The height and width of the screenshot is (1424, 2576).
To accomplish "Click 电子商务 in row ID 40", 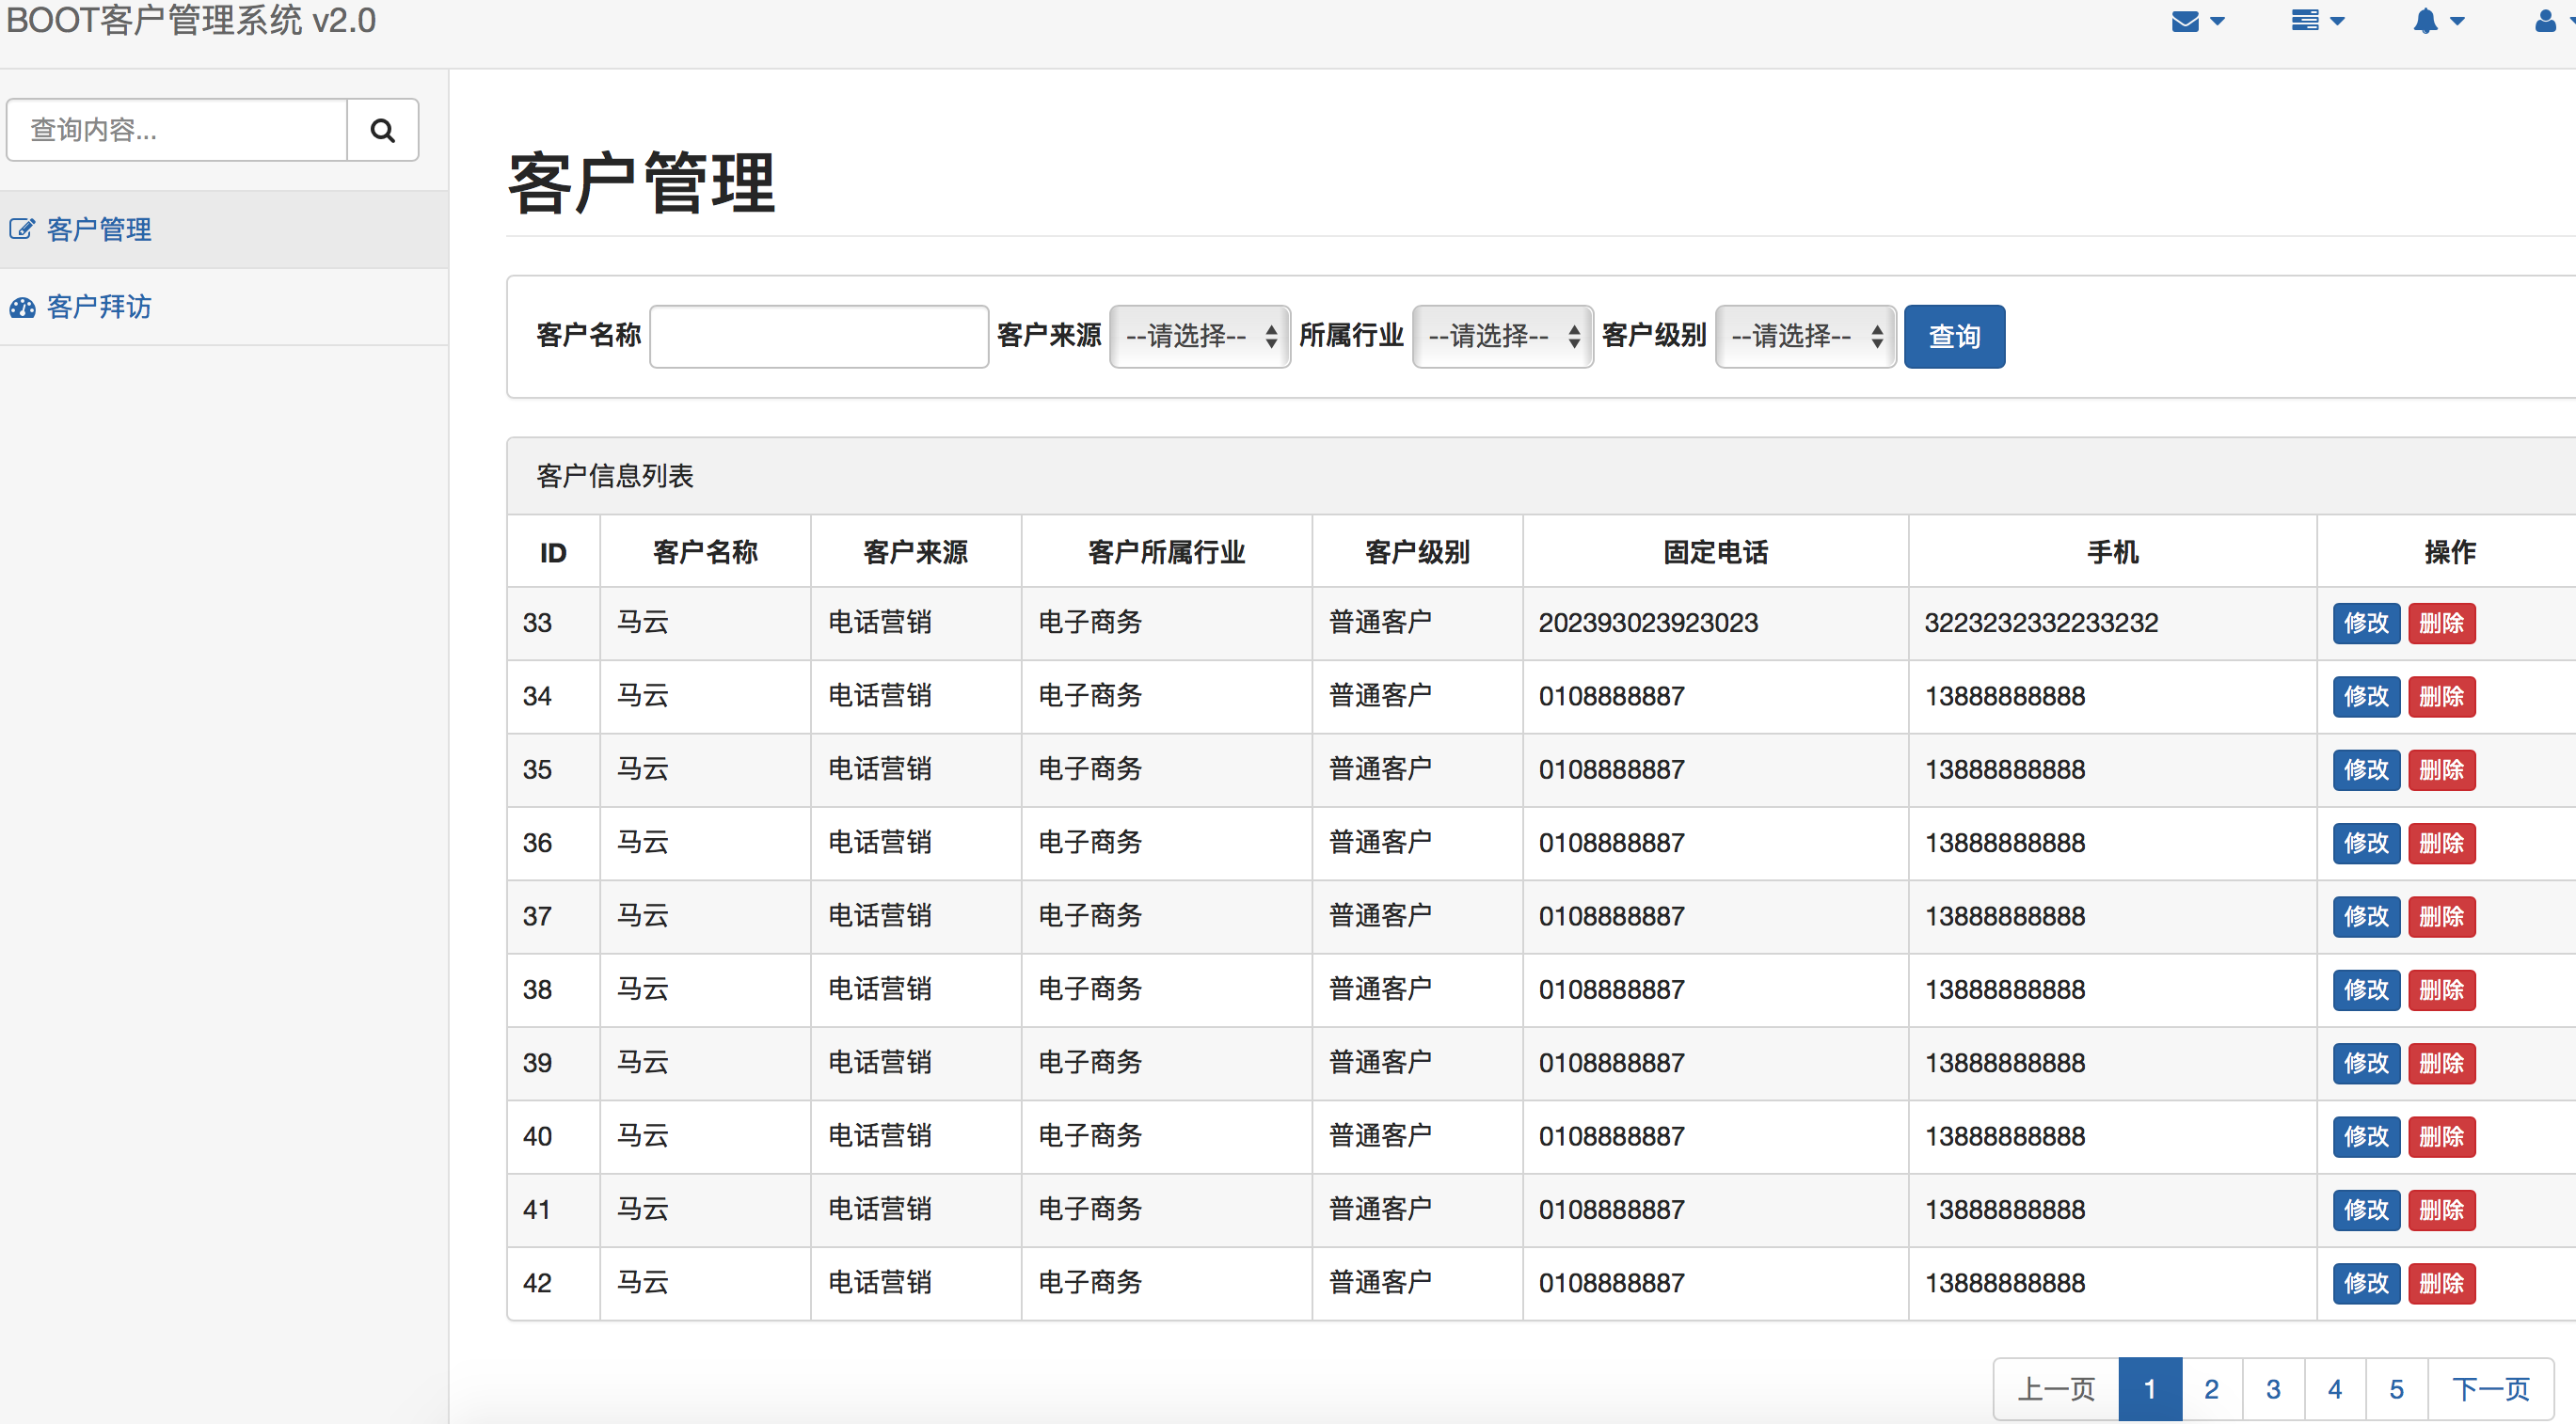I will click(1090, 1136).
